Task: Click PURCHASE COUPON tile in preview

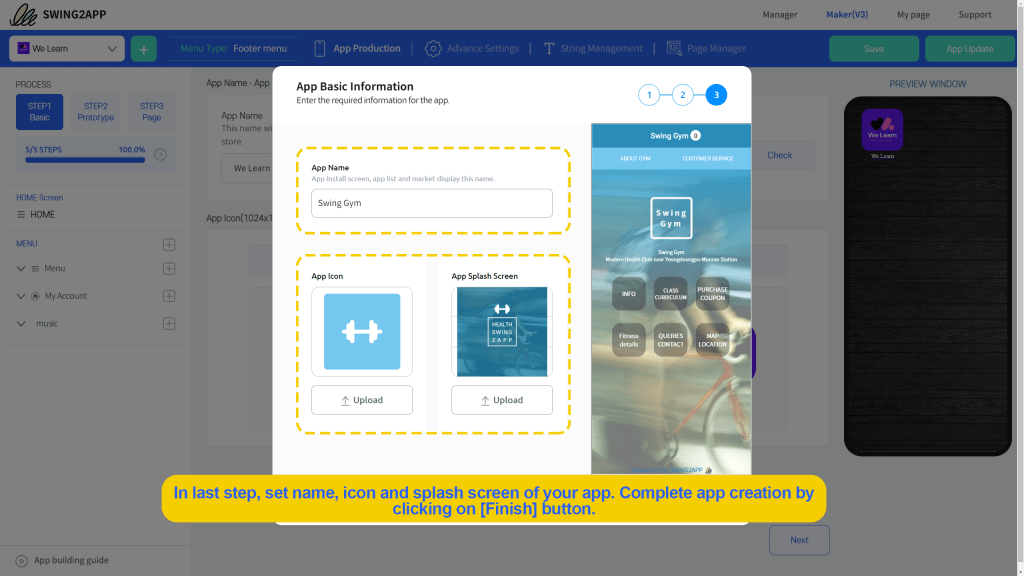Action: 712,294
